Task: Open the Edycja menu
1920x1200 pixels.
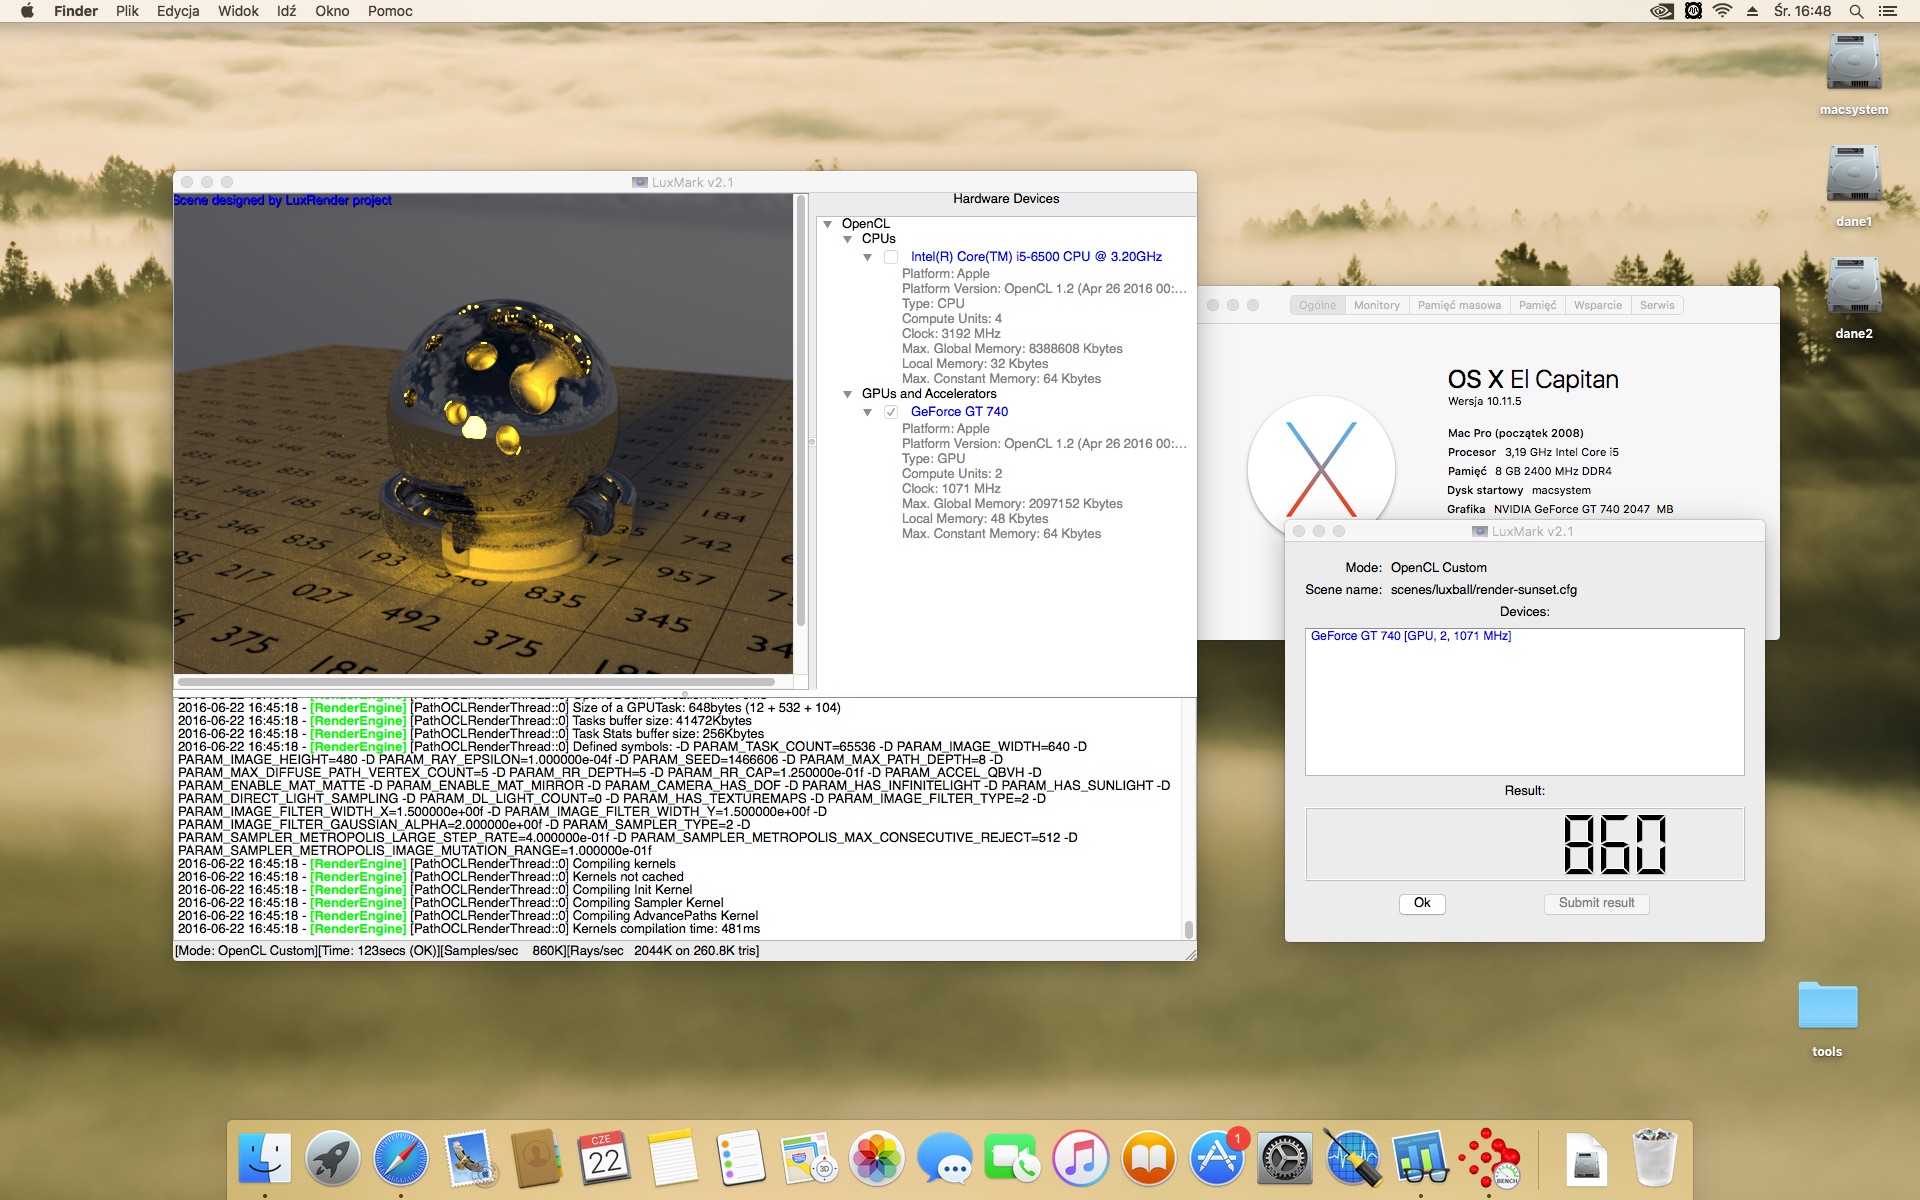Action: (178, 11)
